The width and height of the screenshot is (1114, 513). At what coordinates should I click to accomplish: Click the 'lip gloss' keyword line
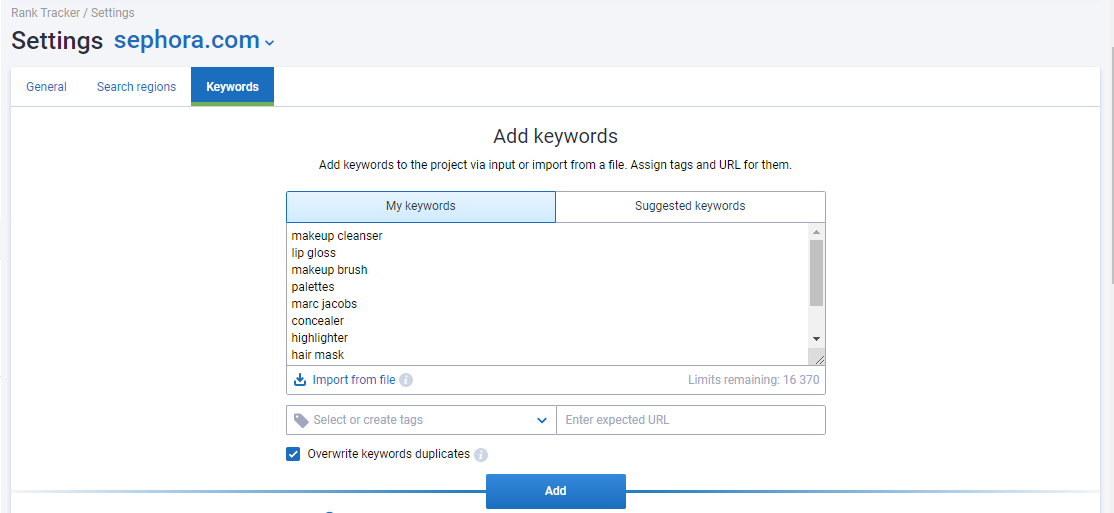[313, 253]
